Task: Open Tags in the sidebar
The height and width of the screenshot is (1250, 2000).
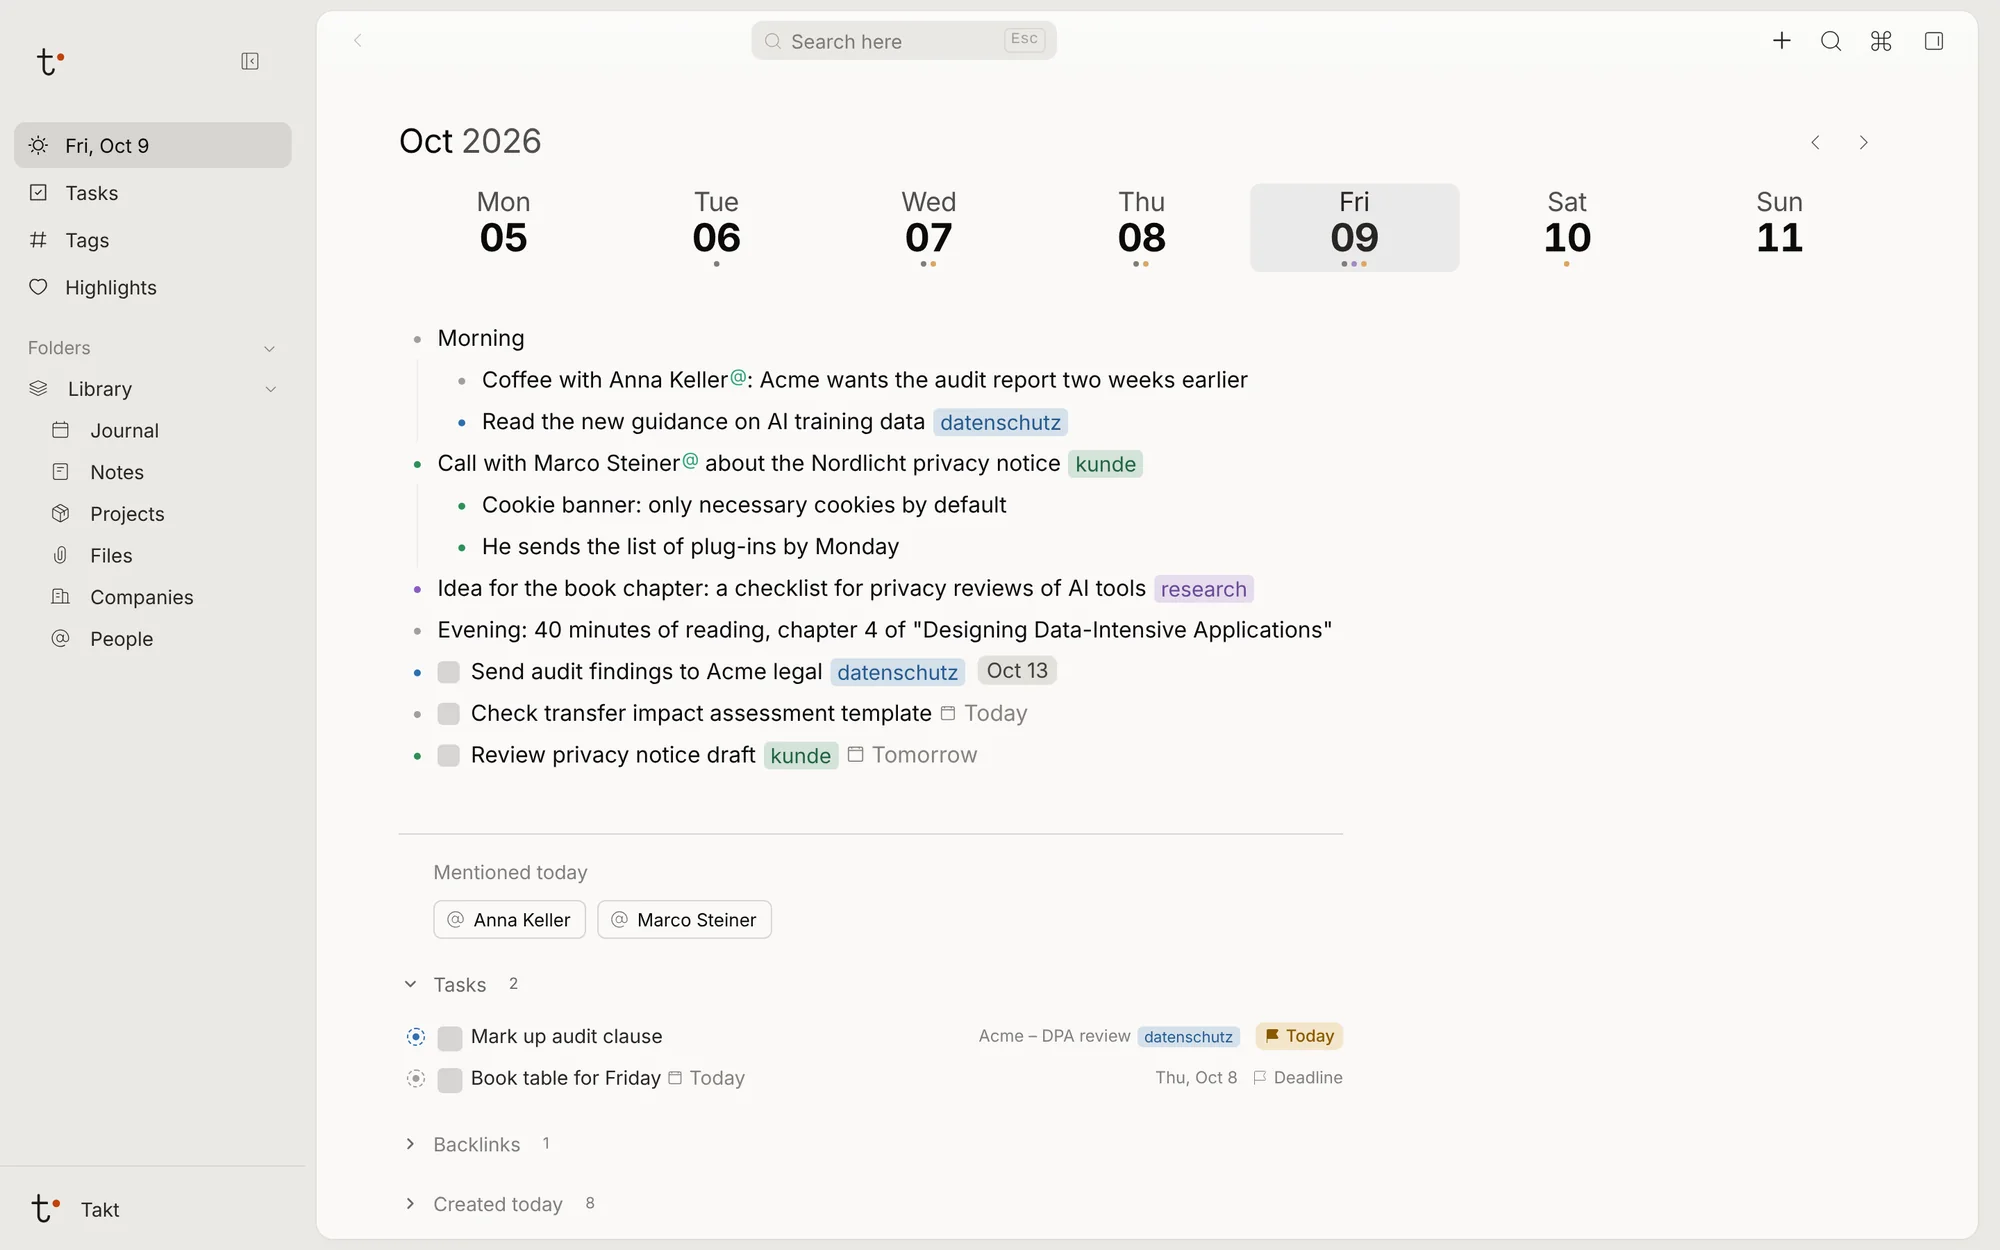Action: click(152, 240)
